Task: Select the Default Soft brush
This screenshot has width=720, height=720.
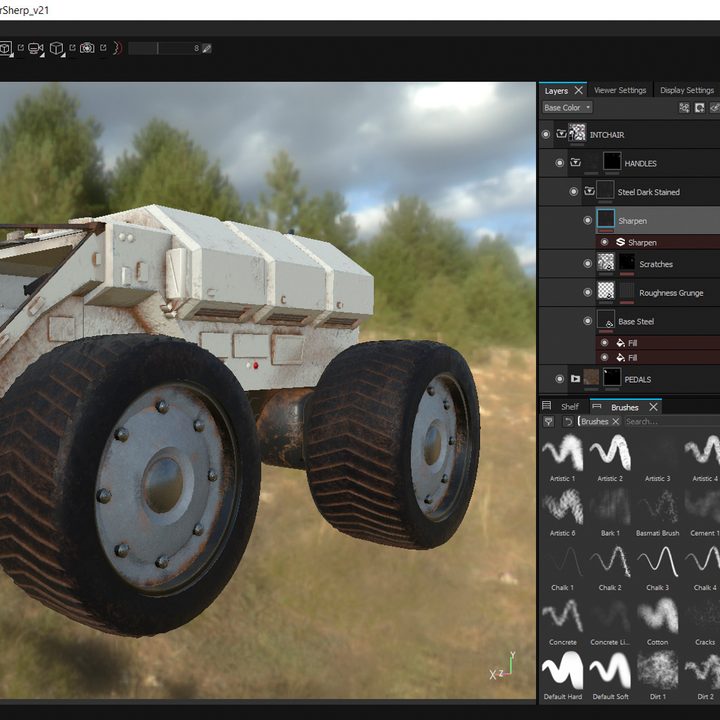Action: 610,675
